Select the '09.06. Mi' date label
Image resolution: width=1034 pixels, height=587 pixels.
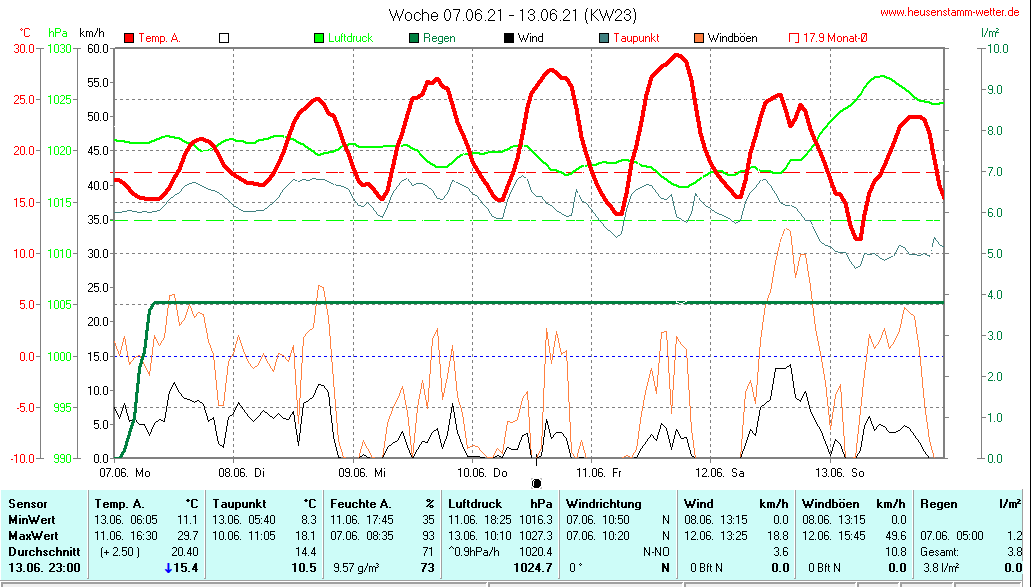pos(362,473)
